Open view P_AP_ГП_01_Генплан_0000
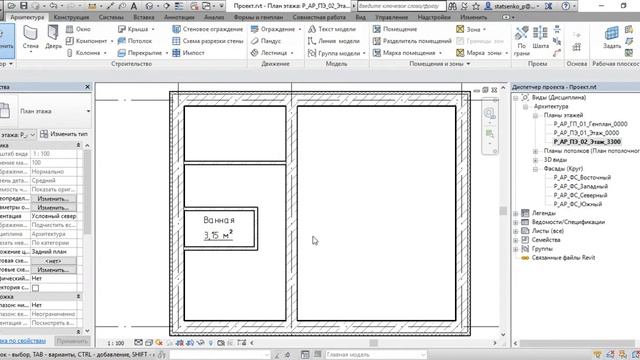Viewport: 640px width, 360px height. (590, 124)
